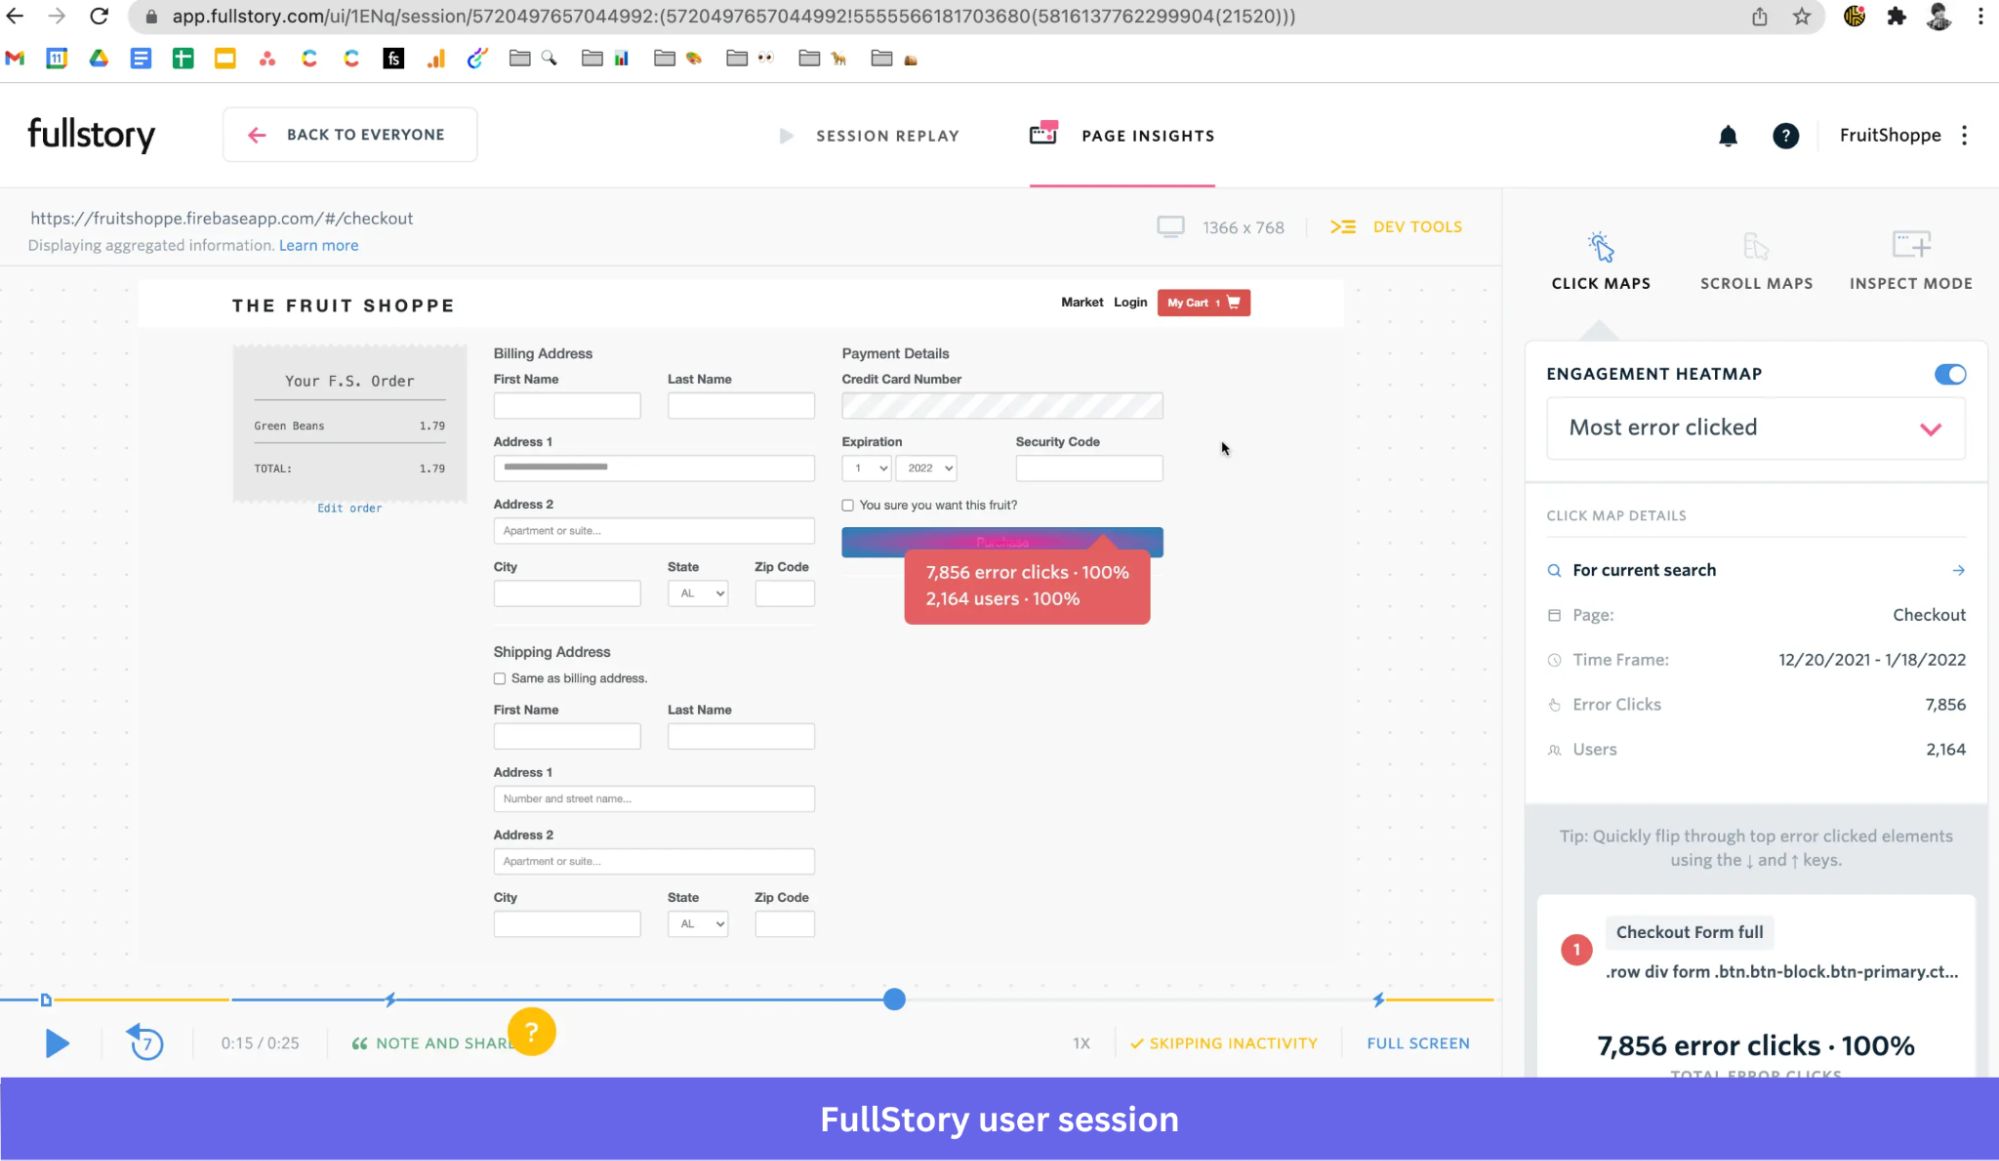The height and width of the screenshot is (1161, 1999).
Task: Open the Learn more link
Action: (x=318, y=245)
